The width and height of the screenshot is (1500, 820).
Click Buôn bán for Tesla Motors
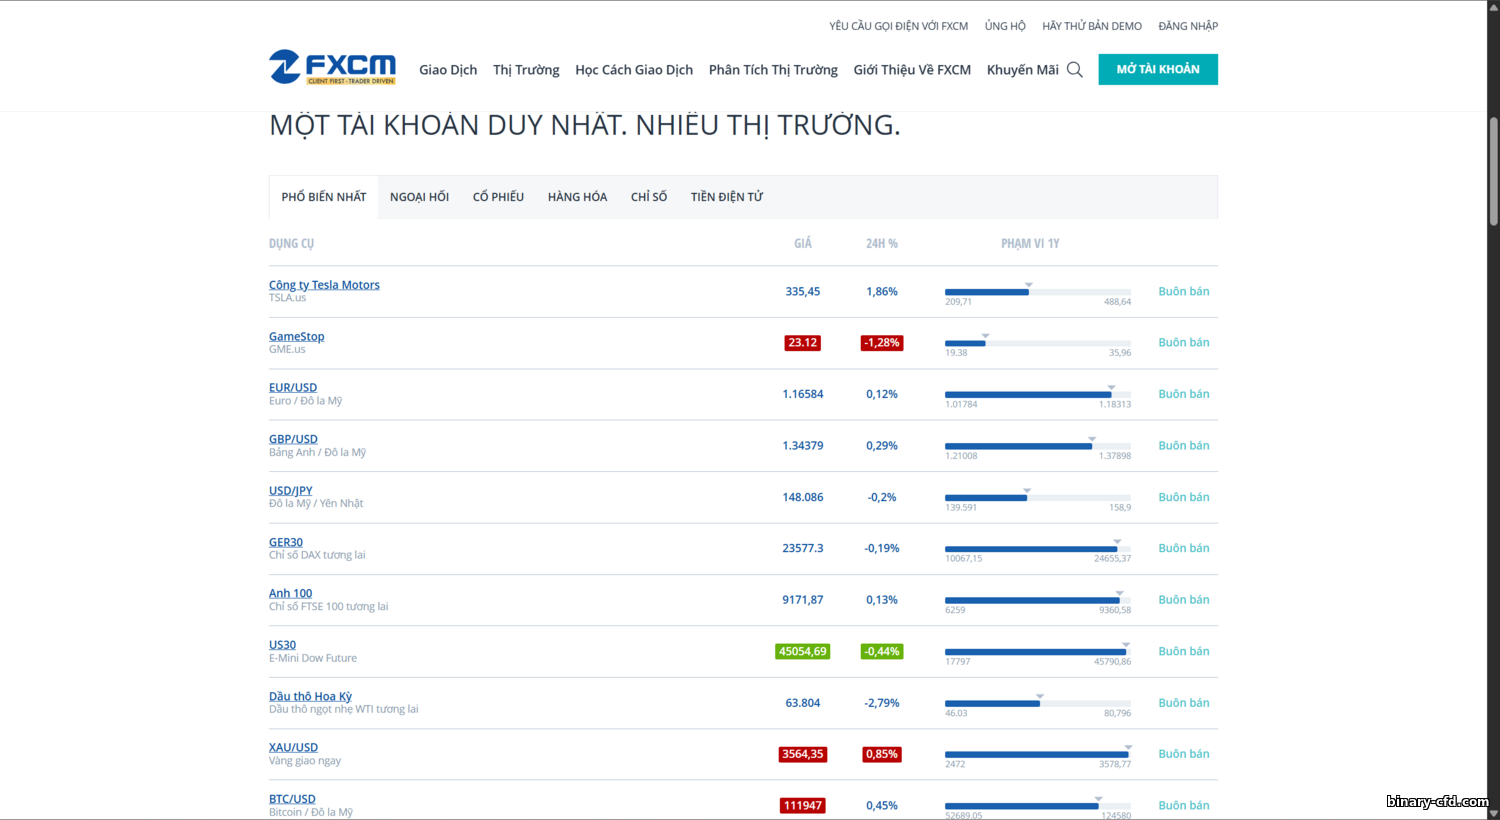(x=1184, y=291)
